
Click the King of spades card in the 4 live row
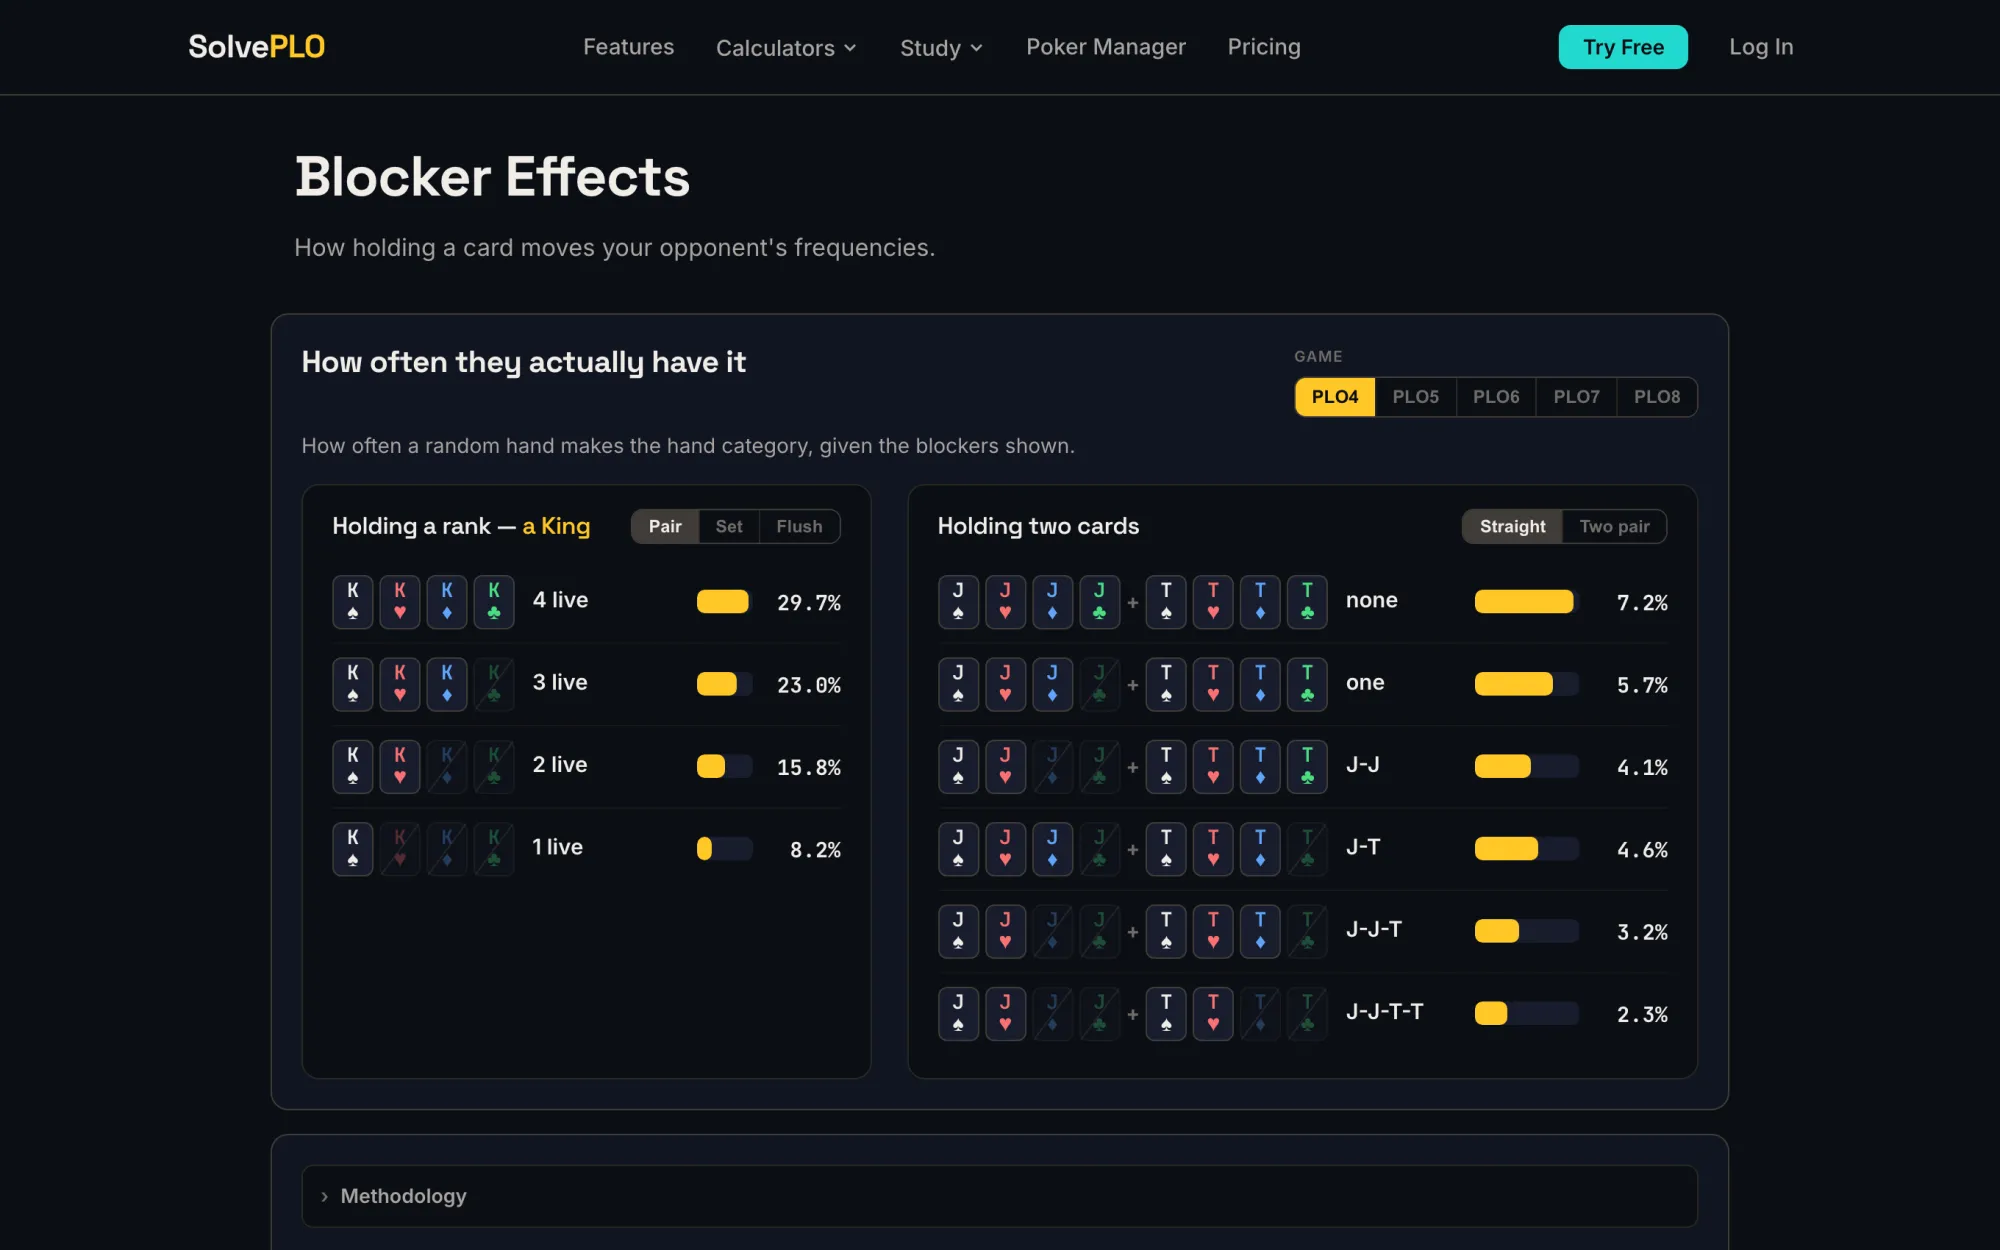353,601
